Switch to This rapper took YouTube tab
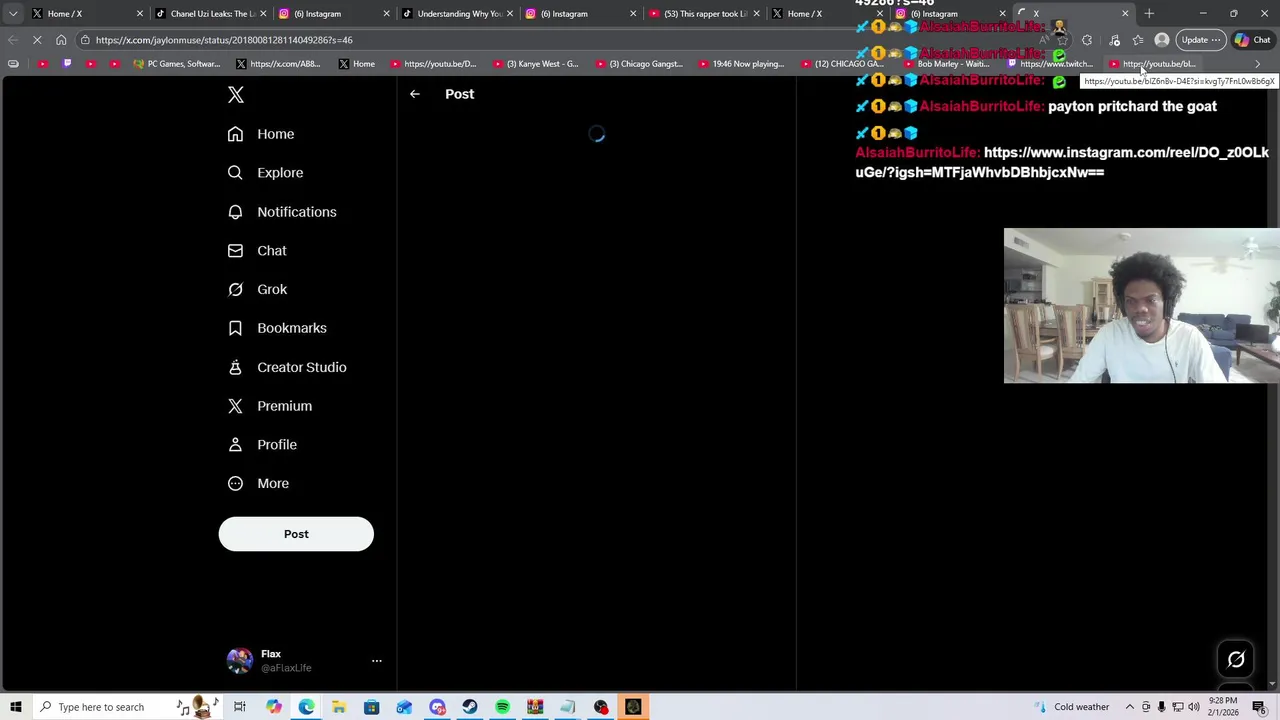 pyautogui.click(x=702, y=14)
